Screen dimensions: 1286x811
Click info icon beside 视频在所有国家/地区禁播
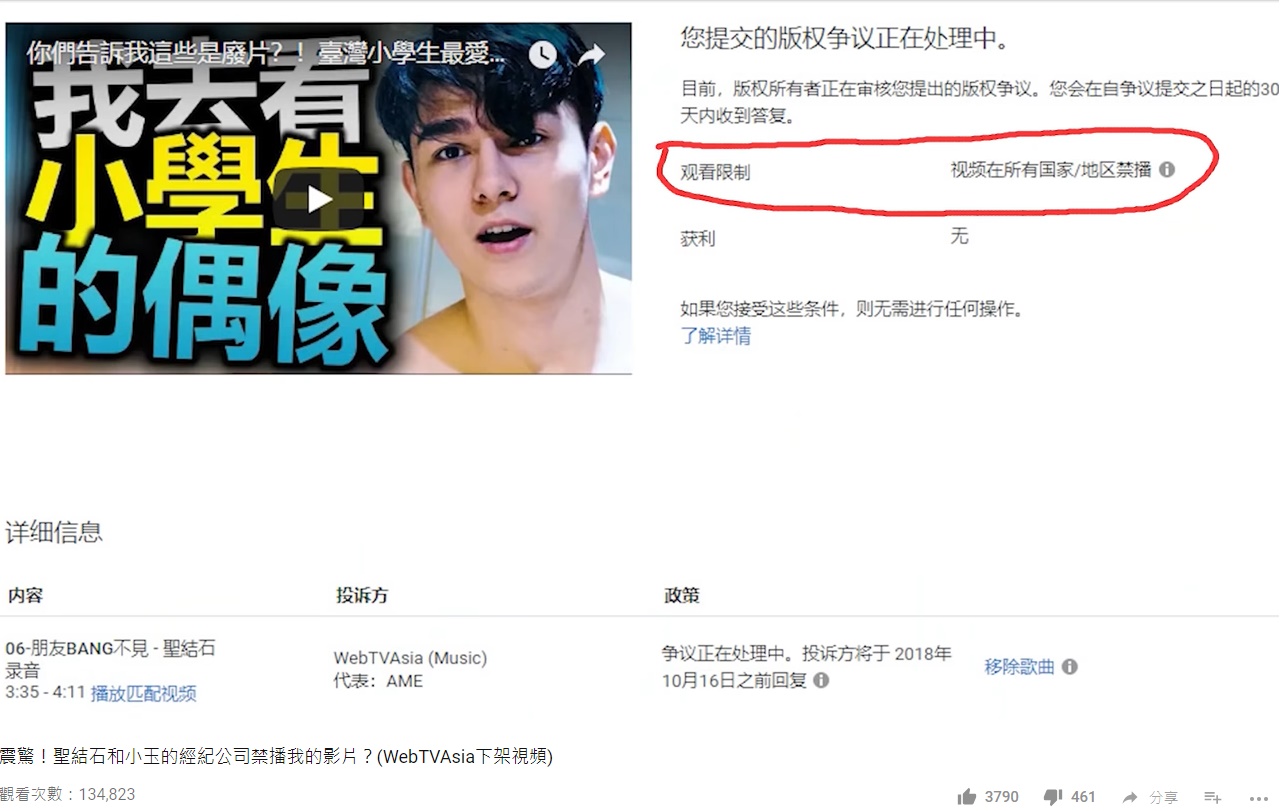click(1166, 170)
